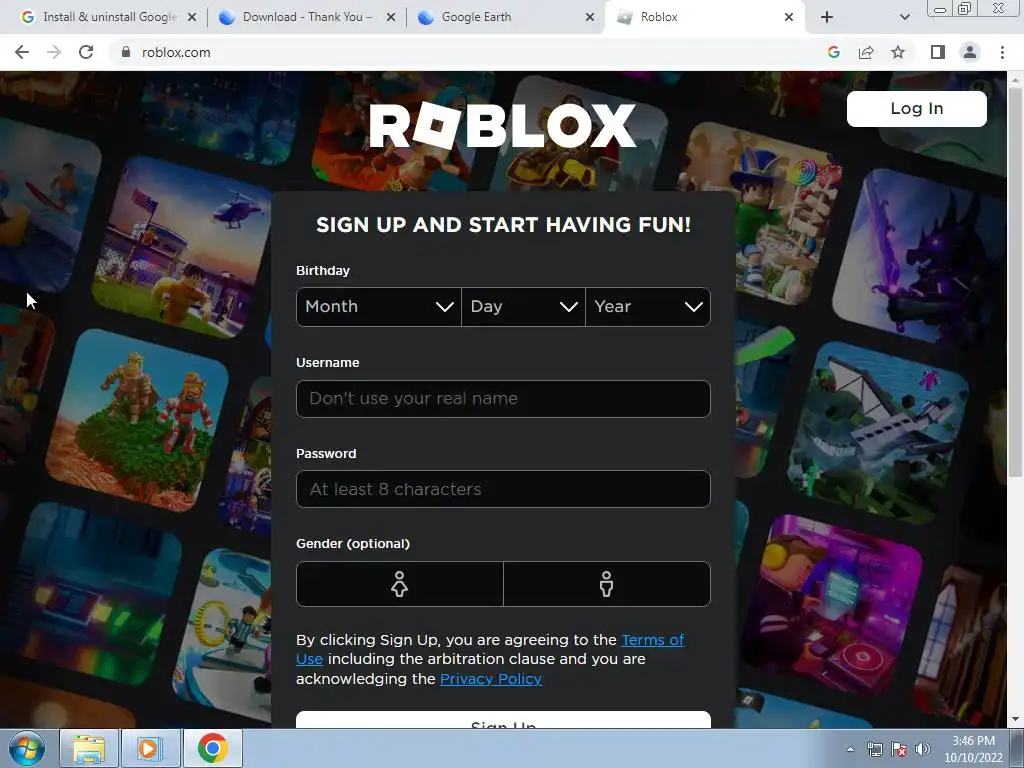Viewport: 1024px width, 768px height.
Task: Close the Install & uninstall Google tab
Action: pyautogui.click(x=192, y=18)
